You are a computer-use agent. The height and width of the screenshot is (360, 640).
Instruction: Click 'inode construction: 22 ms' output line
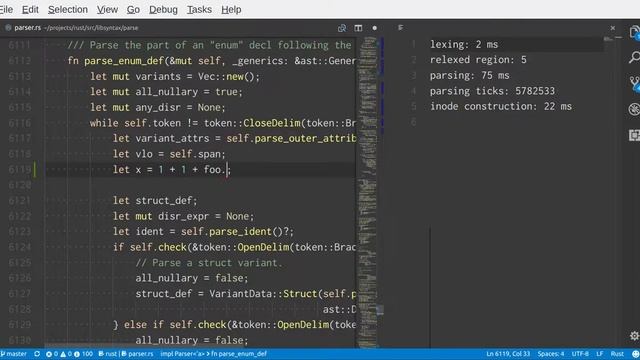pos(501,107)
